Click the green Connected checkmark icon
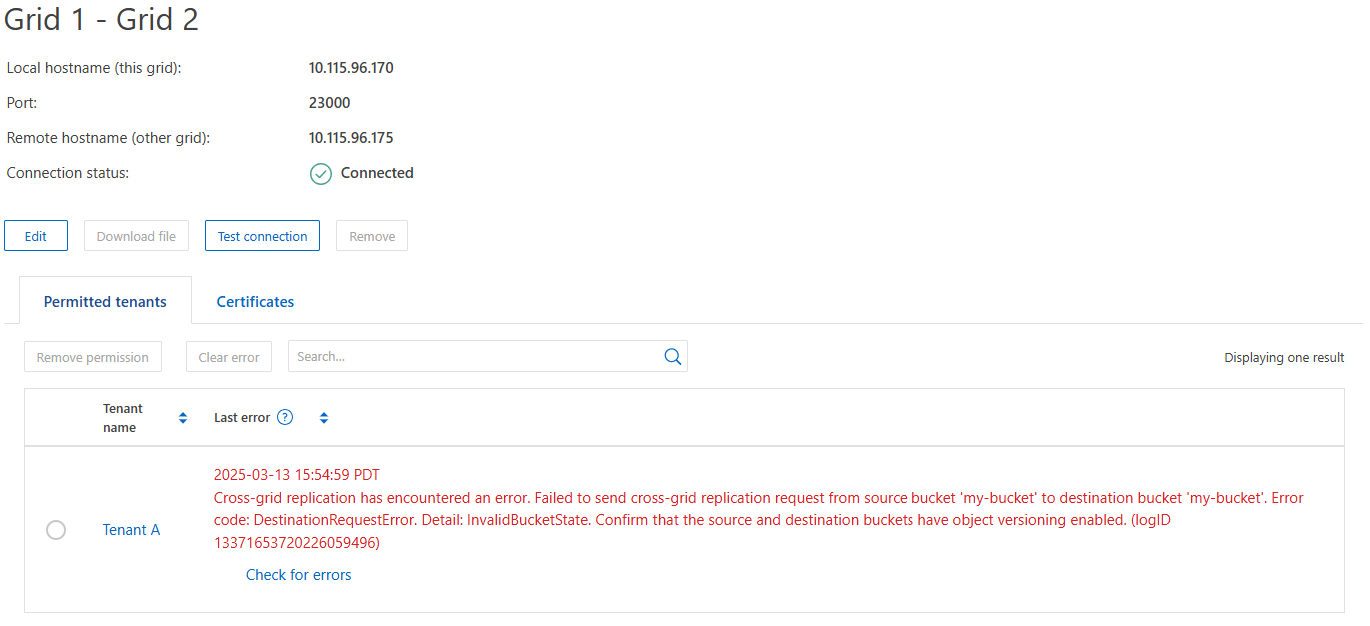The width and height of the screenshot is (1370, 626). [320, 174]
